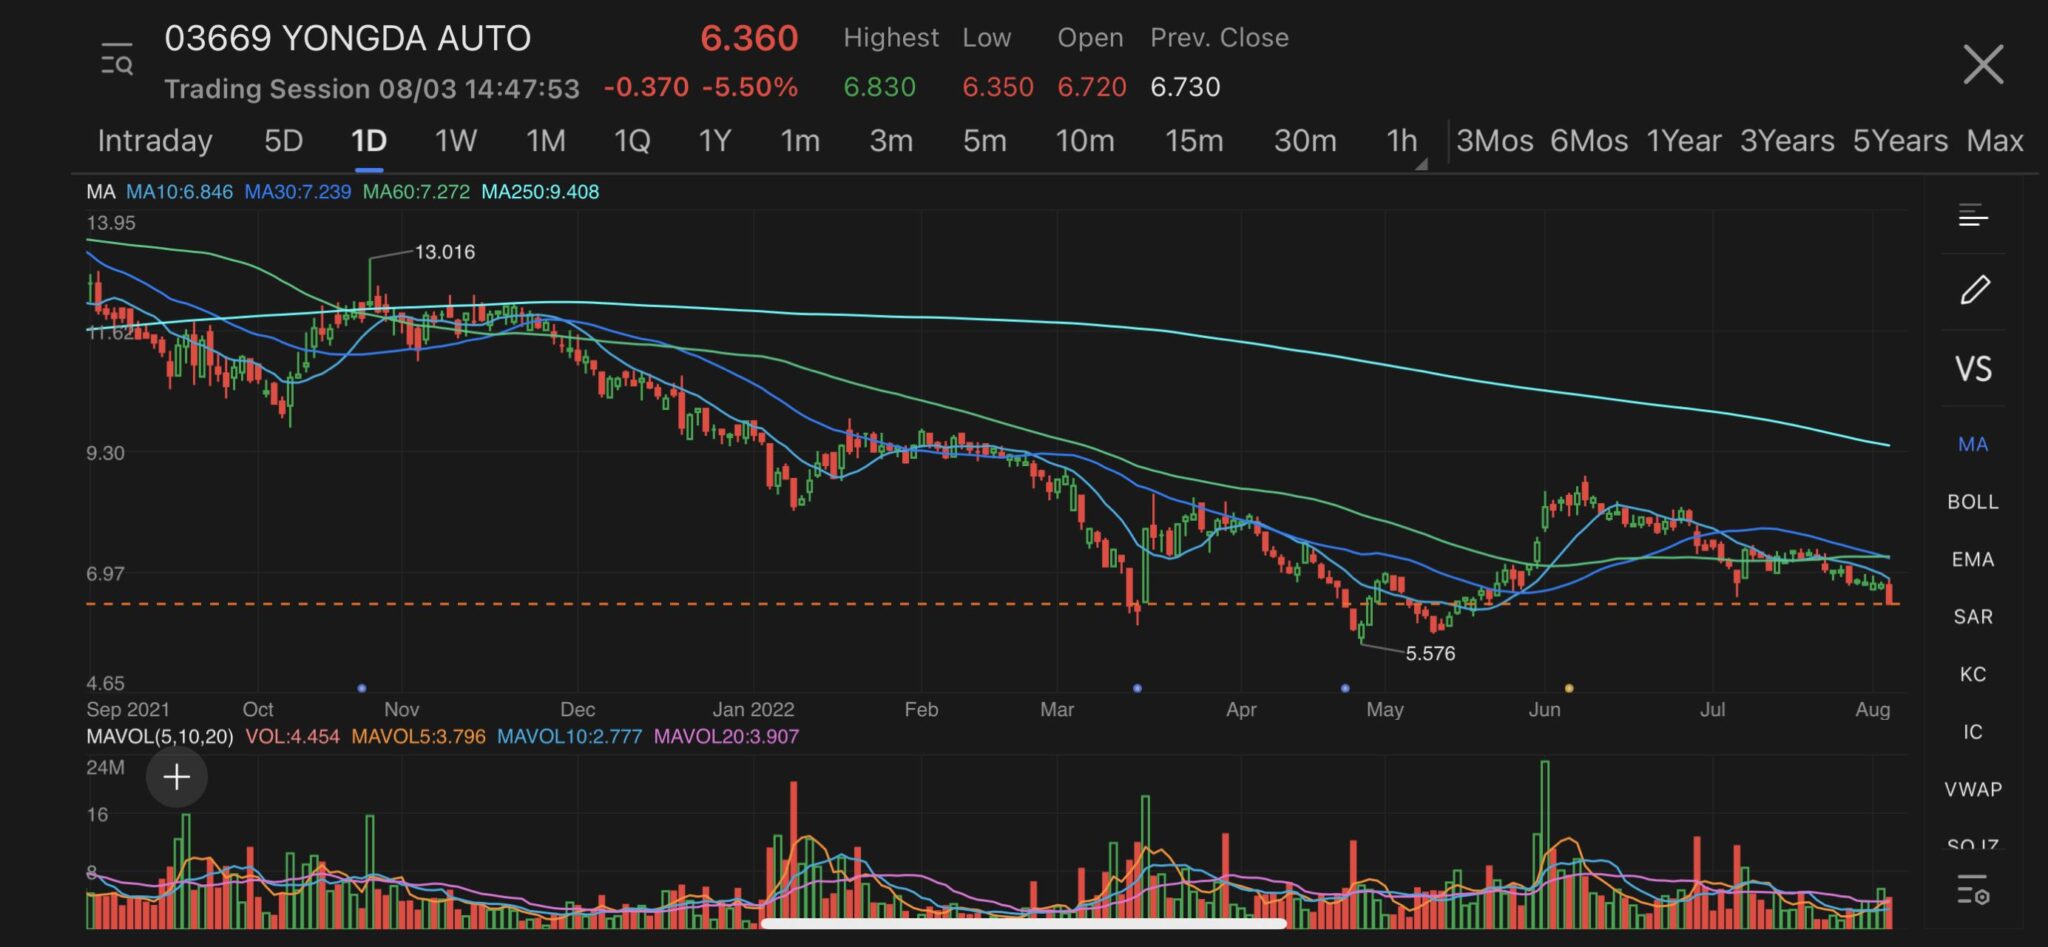Click the 13.016 high price annotation
Viewport: 2048px width, 947px height.
[x=445, y=252]
